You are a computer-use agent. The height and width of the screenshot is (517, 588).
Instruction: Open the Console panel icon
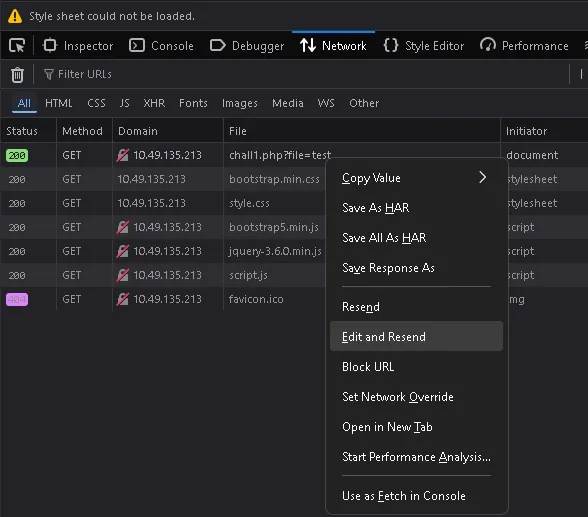[136, 45]
